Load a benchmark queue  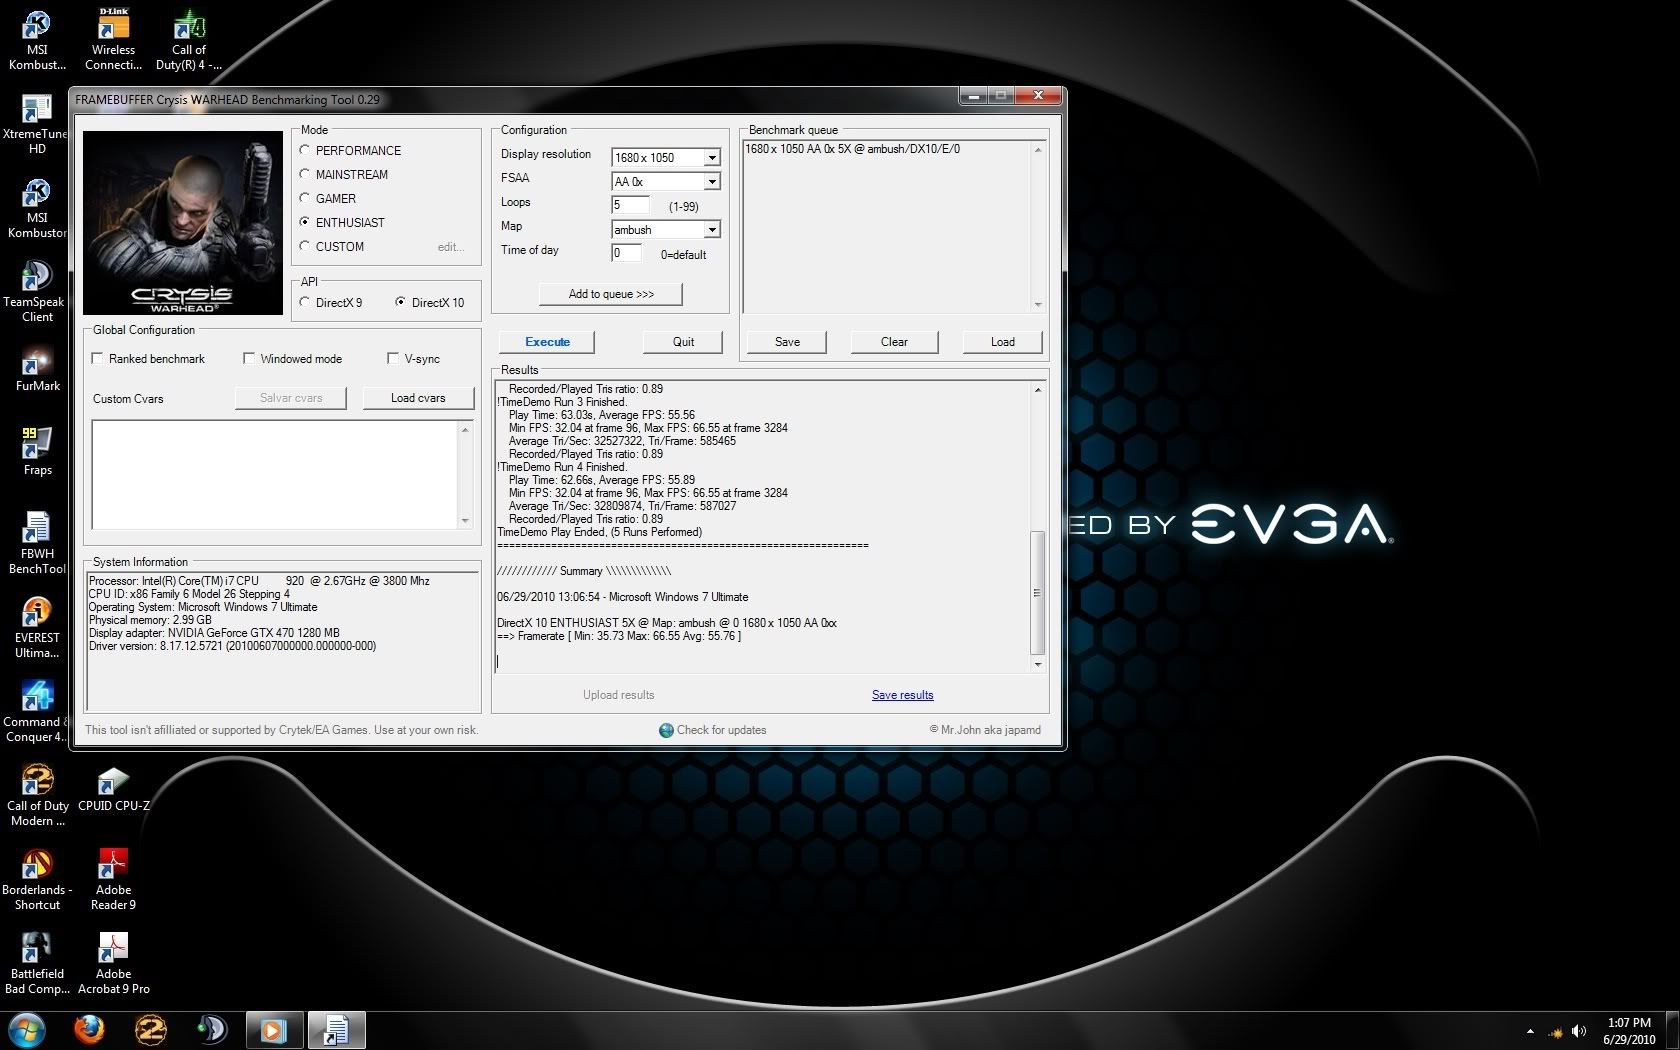click(x=1002, y=342)
